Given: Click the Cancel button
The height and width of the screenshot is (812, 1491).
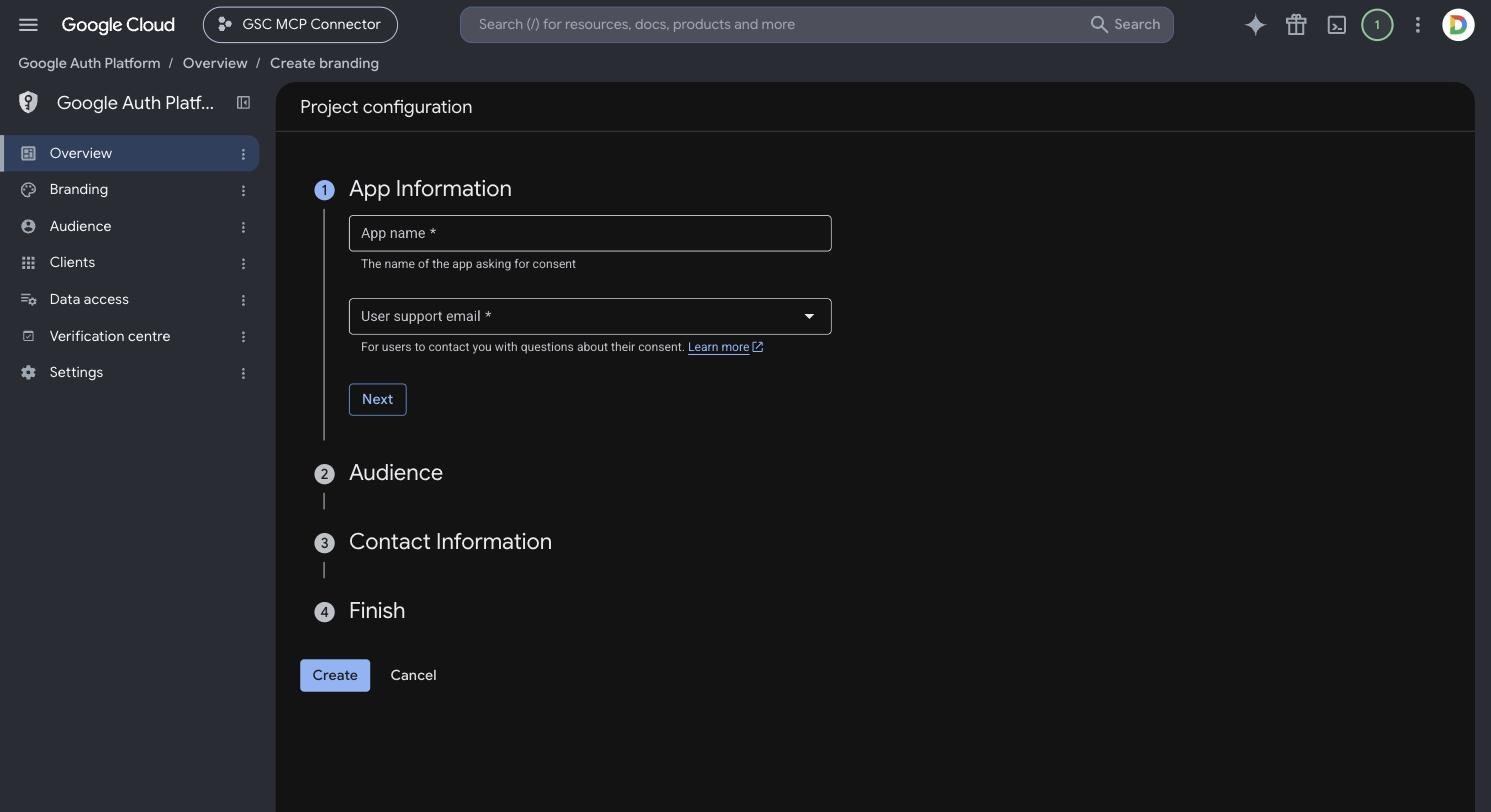Looking at the screenshot, I should pos(413,675).
